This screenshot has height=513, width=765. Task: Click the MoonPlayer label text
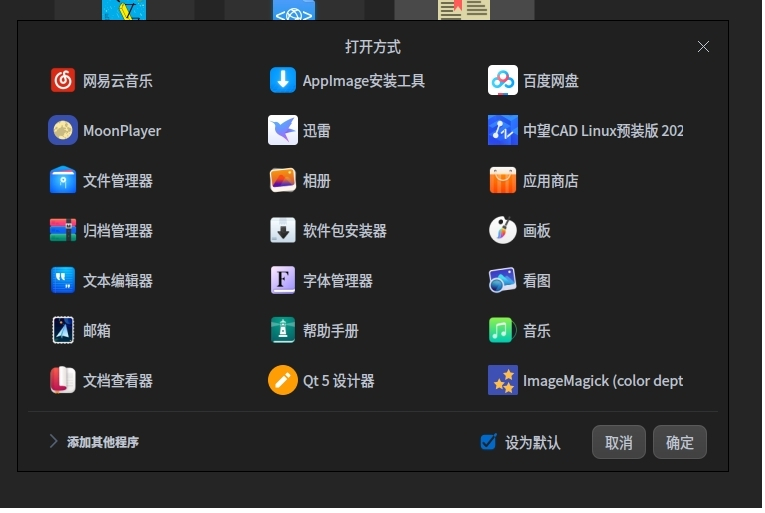pos(122,131)
